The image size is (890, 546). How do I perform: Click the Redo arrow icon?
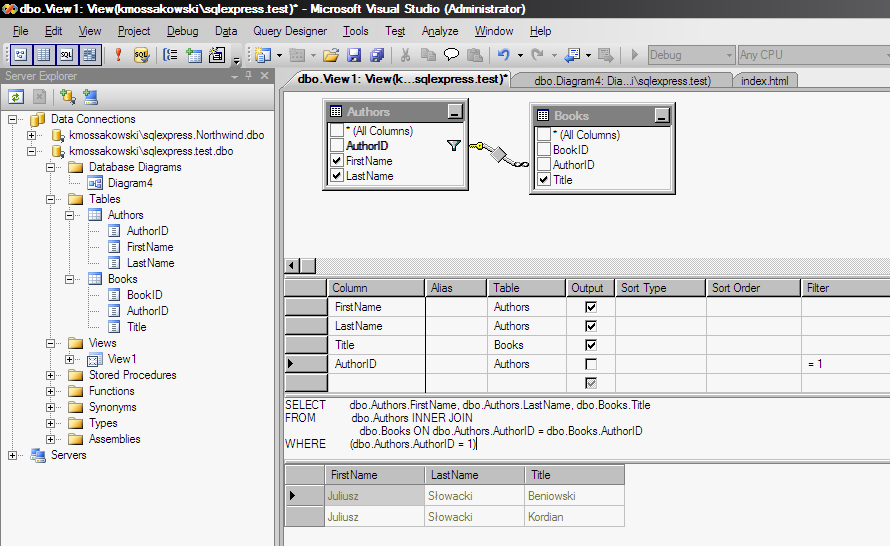click(537, 55)
